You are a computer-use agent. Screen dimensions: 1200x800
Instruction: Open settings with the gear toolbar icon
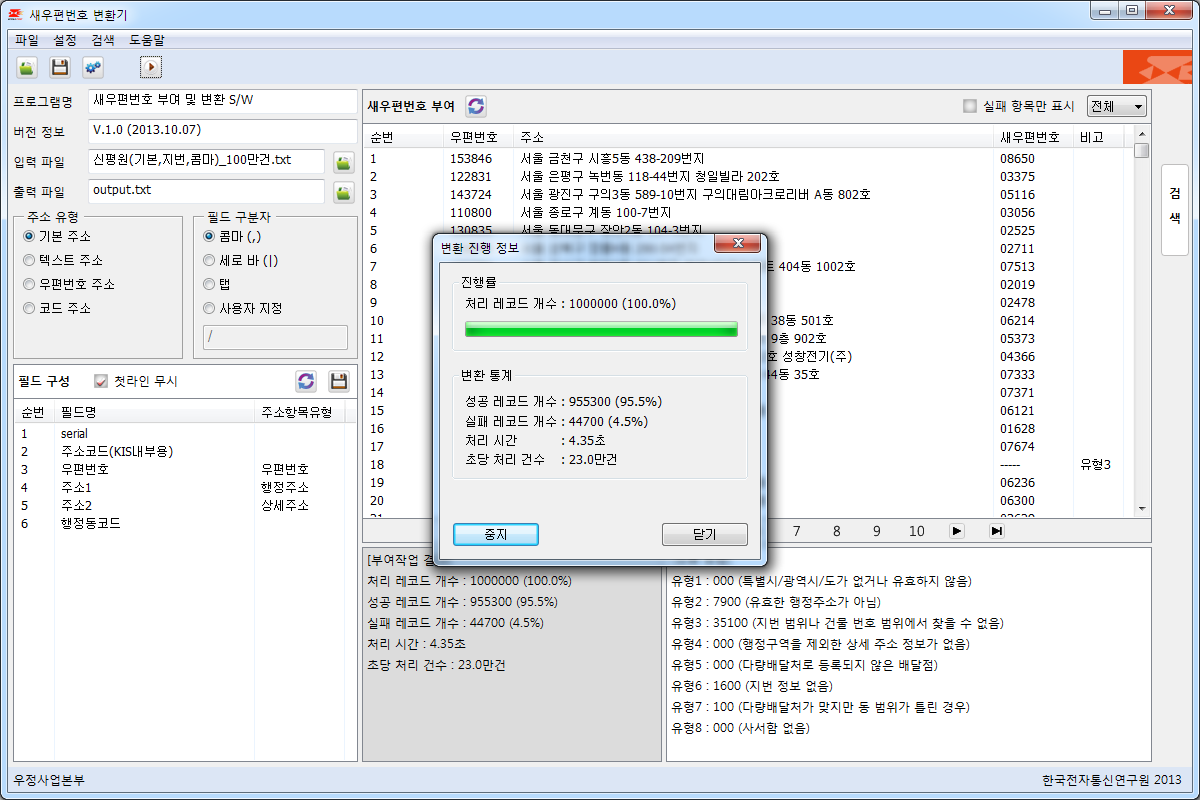(x=93, y=67)
